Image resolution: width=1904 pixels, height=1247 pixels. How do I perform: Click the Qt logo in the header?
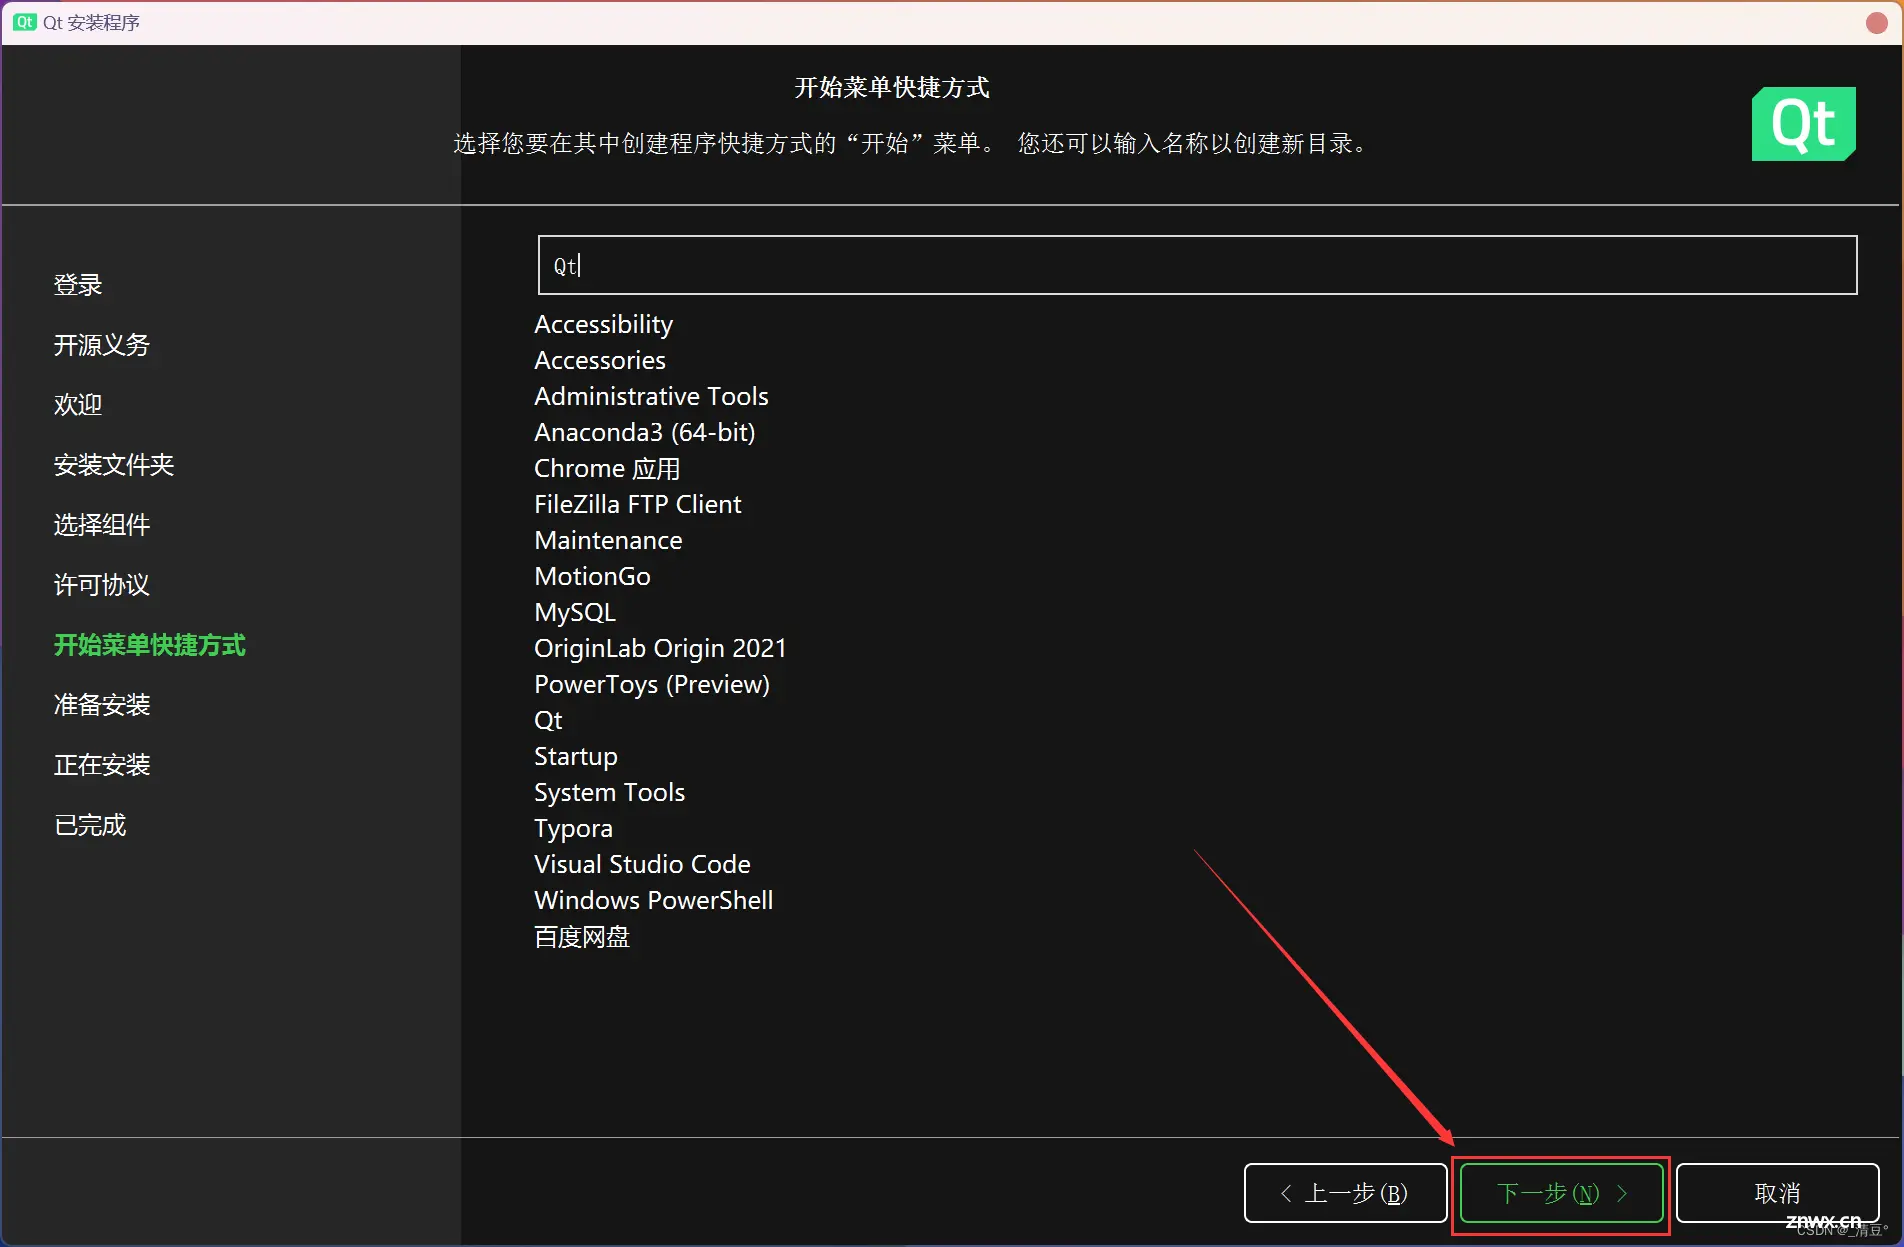(1803, 124)
